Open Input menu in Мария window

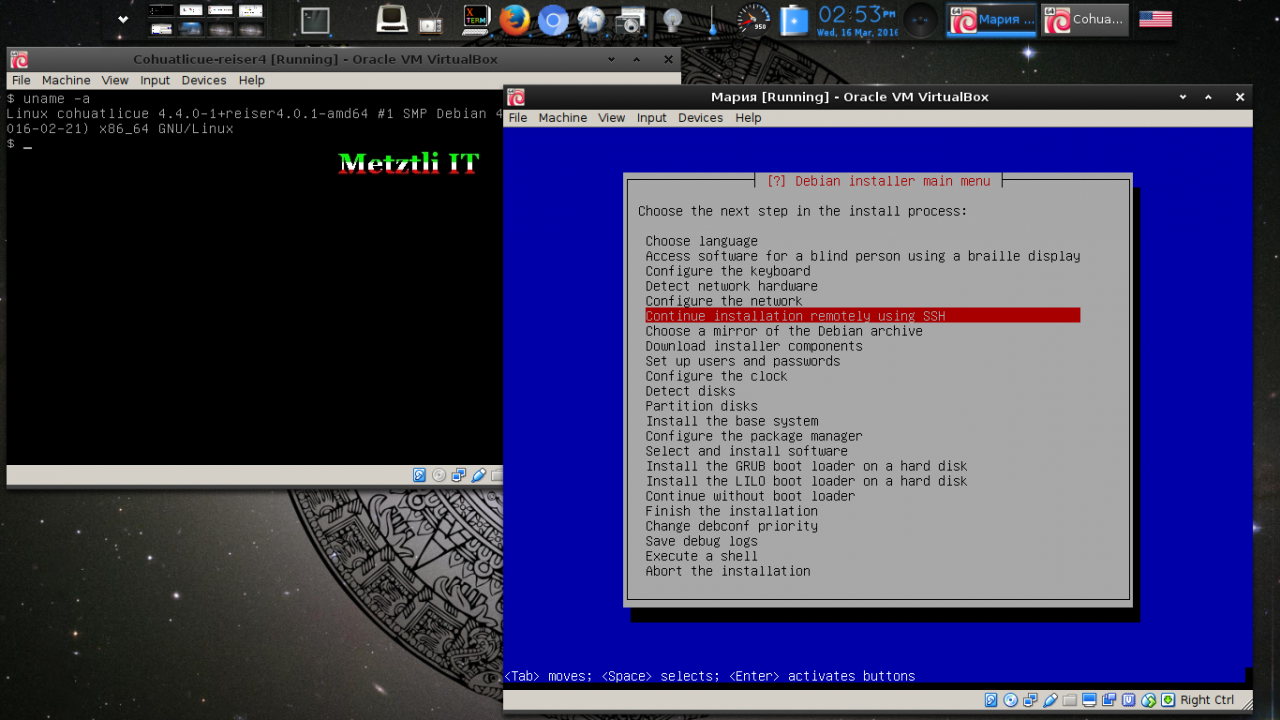tap(652, 118)
